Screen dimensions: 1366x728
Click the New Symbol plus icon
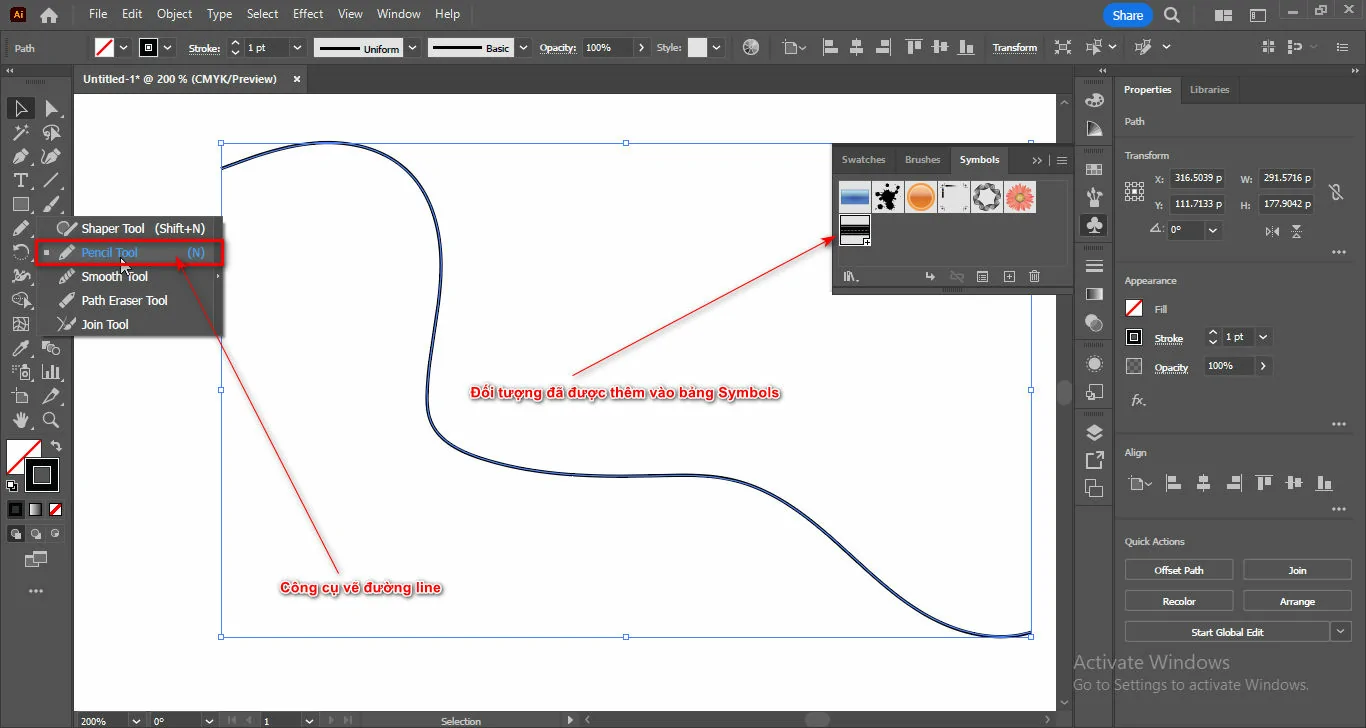click(x=1009, y=277)
